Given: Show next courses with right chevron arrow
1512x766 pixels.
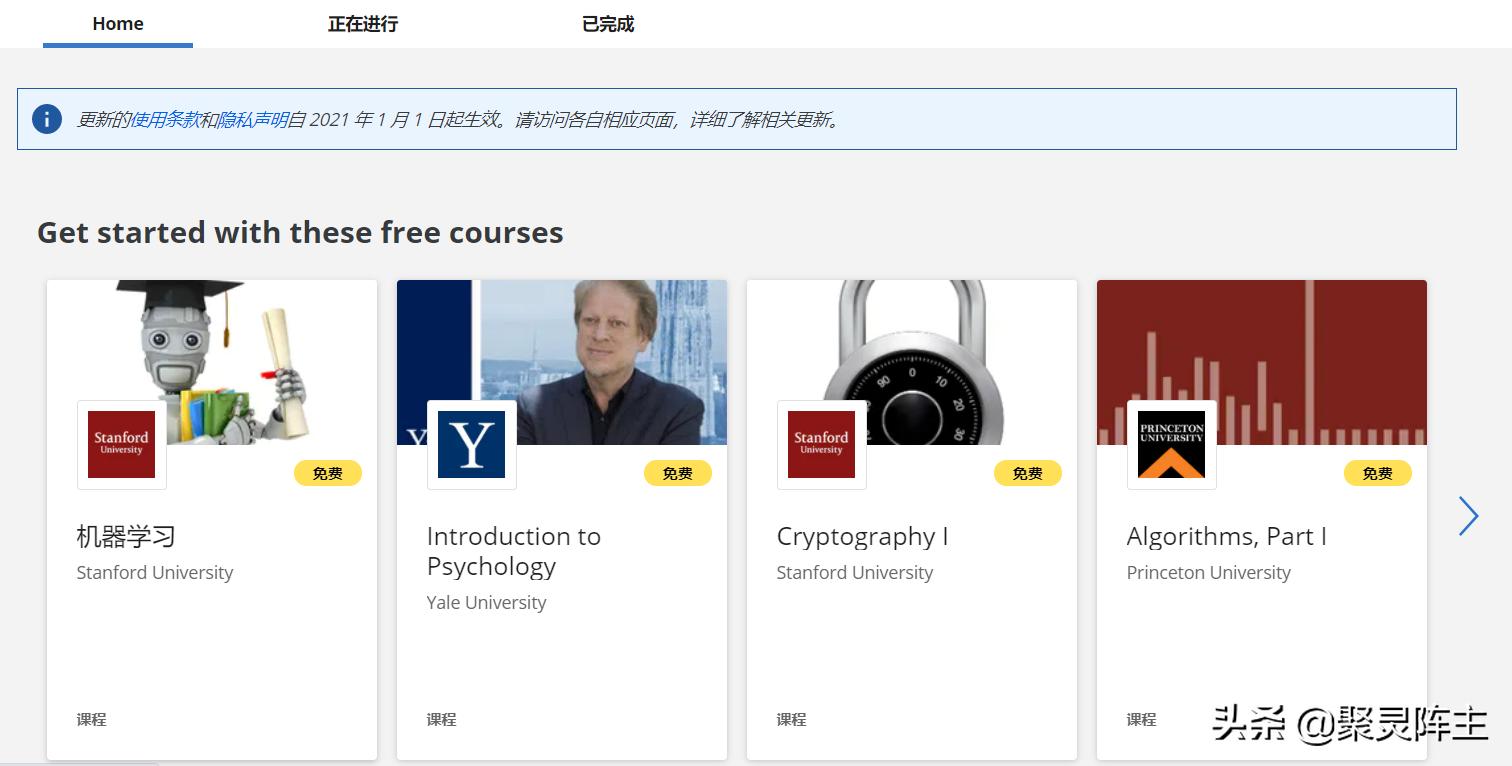Looking at the screenshot, I should 1468,516.
